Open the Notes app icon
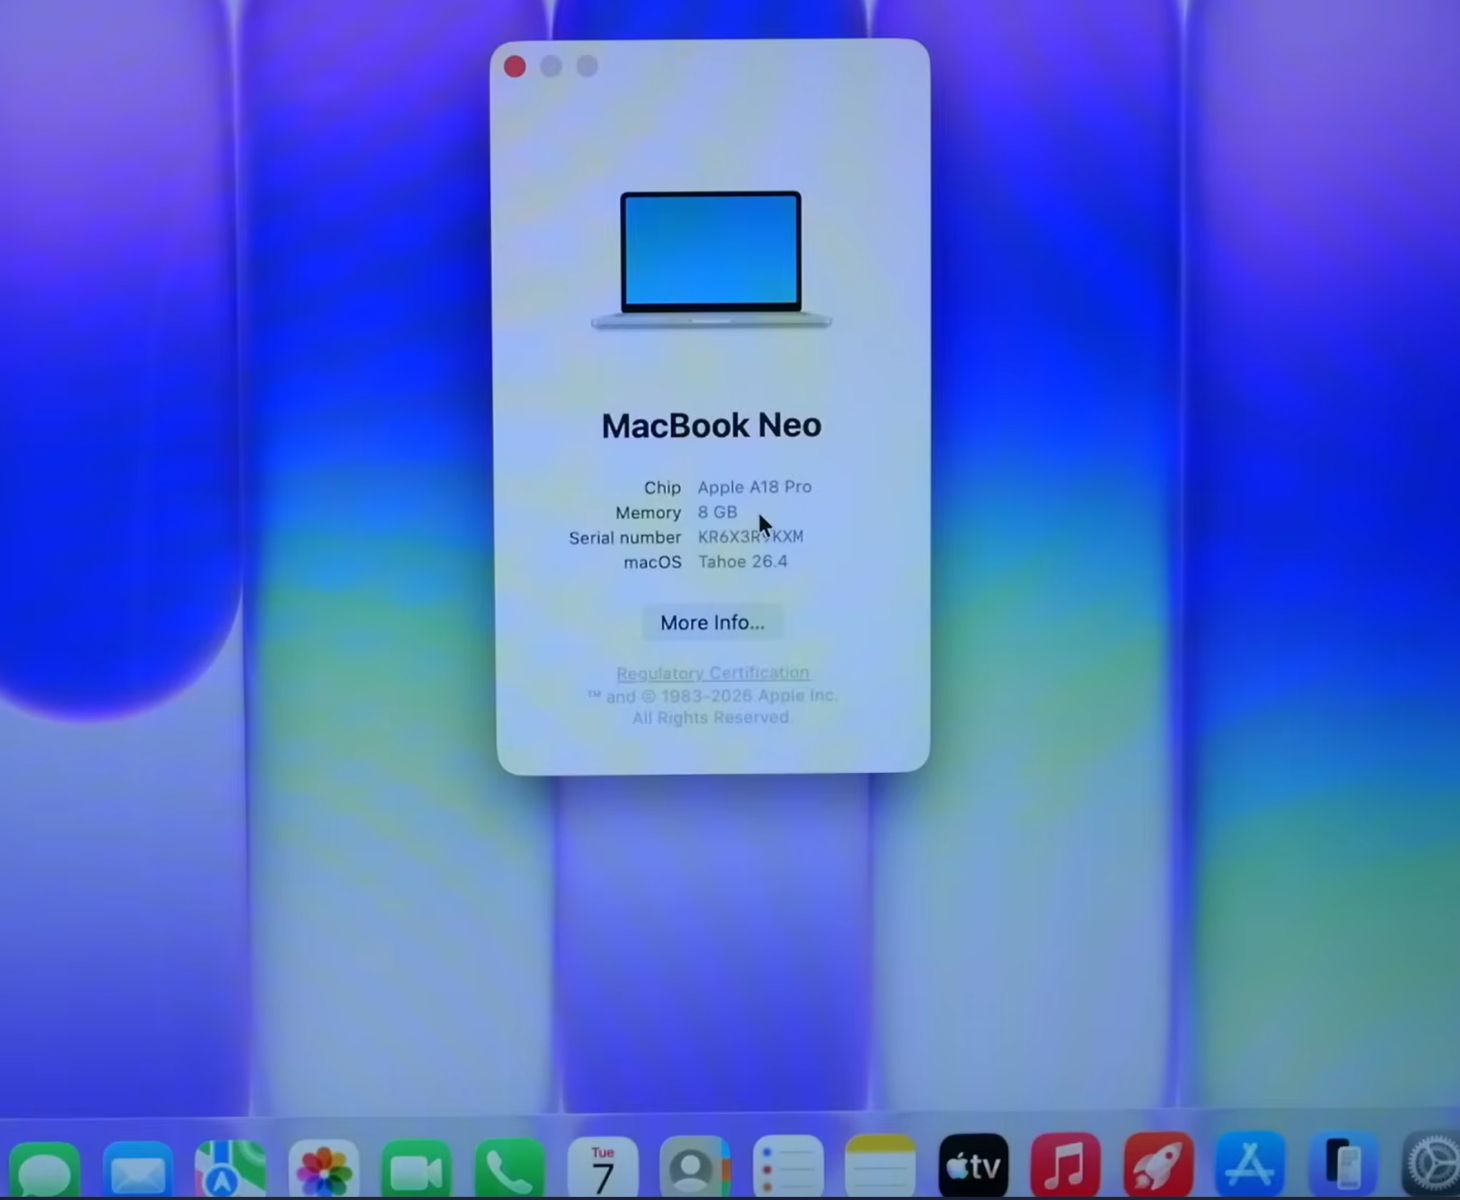This screenshot has width=1460, height=1200. click(880, 1168)
